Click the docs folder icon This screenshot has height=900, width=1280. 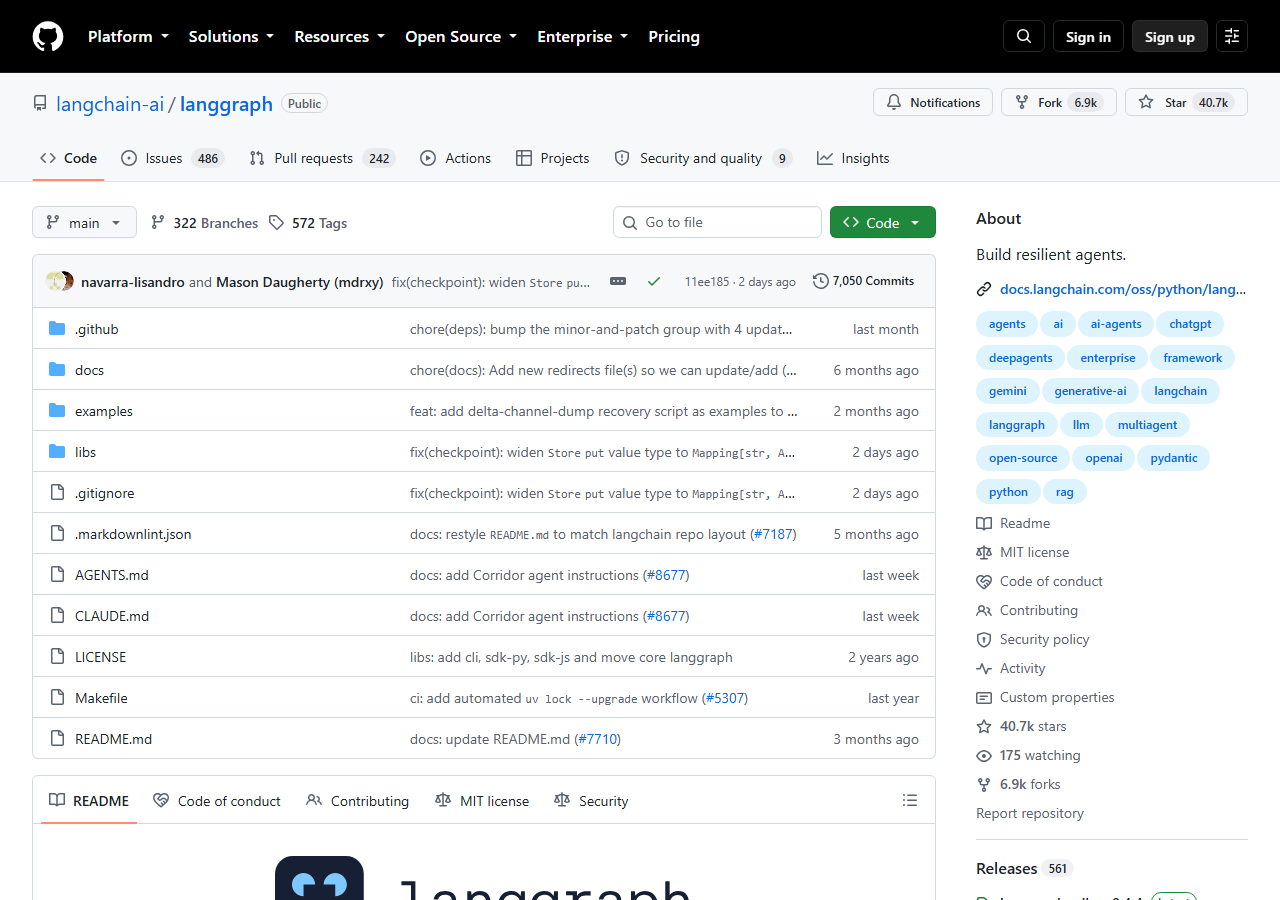(57, 370)
